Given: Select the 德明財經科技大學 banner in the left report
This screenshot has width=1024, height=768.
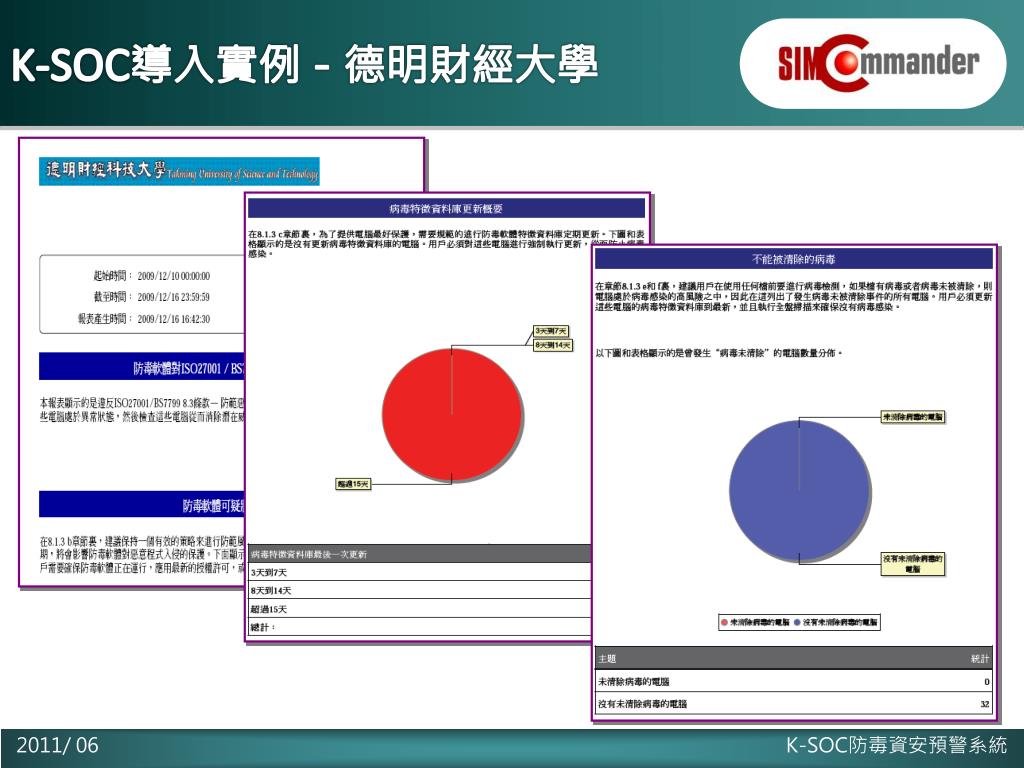Looking at the screenshot, I should point(179,171).
